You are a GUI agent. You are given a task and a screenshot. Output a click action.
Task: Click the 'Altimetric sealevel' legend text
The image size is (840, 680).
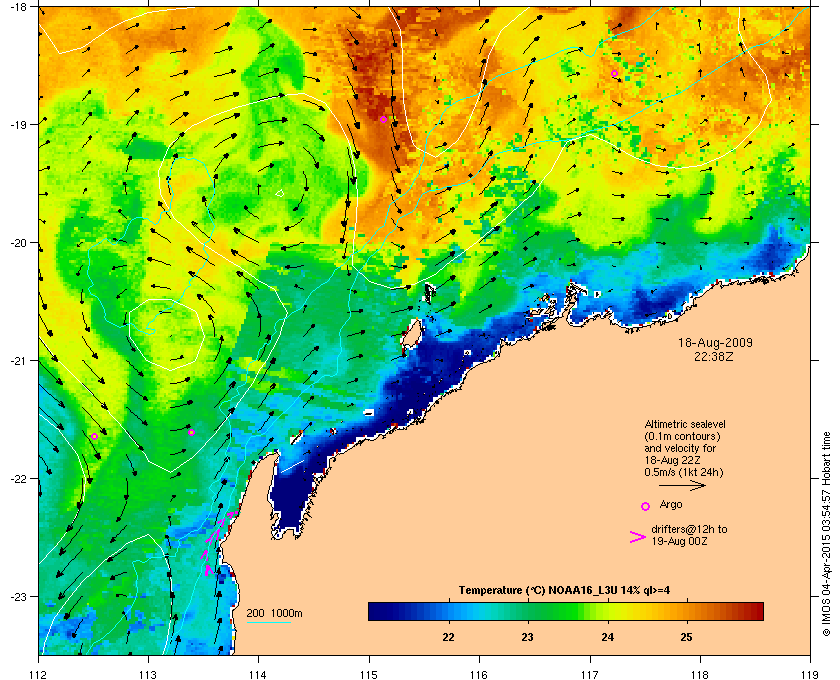[685, 424]
